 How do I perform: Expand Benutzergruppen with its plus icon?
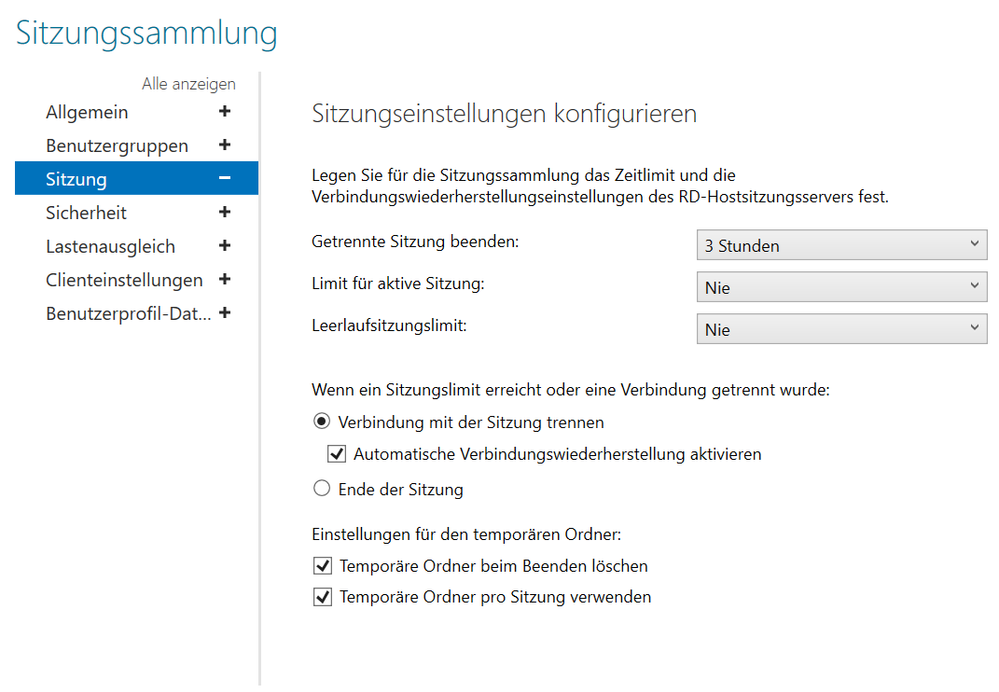[224, 145]
